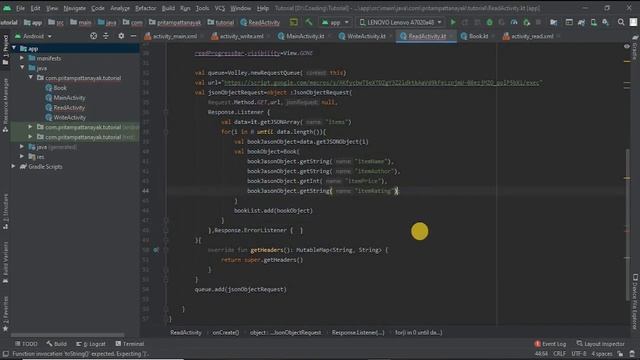Fold the getHeaders function block
Screen dimensions: 640x360
coord(166,250)
